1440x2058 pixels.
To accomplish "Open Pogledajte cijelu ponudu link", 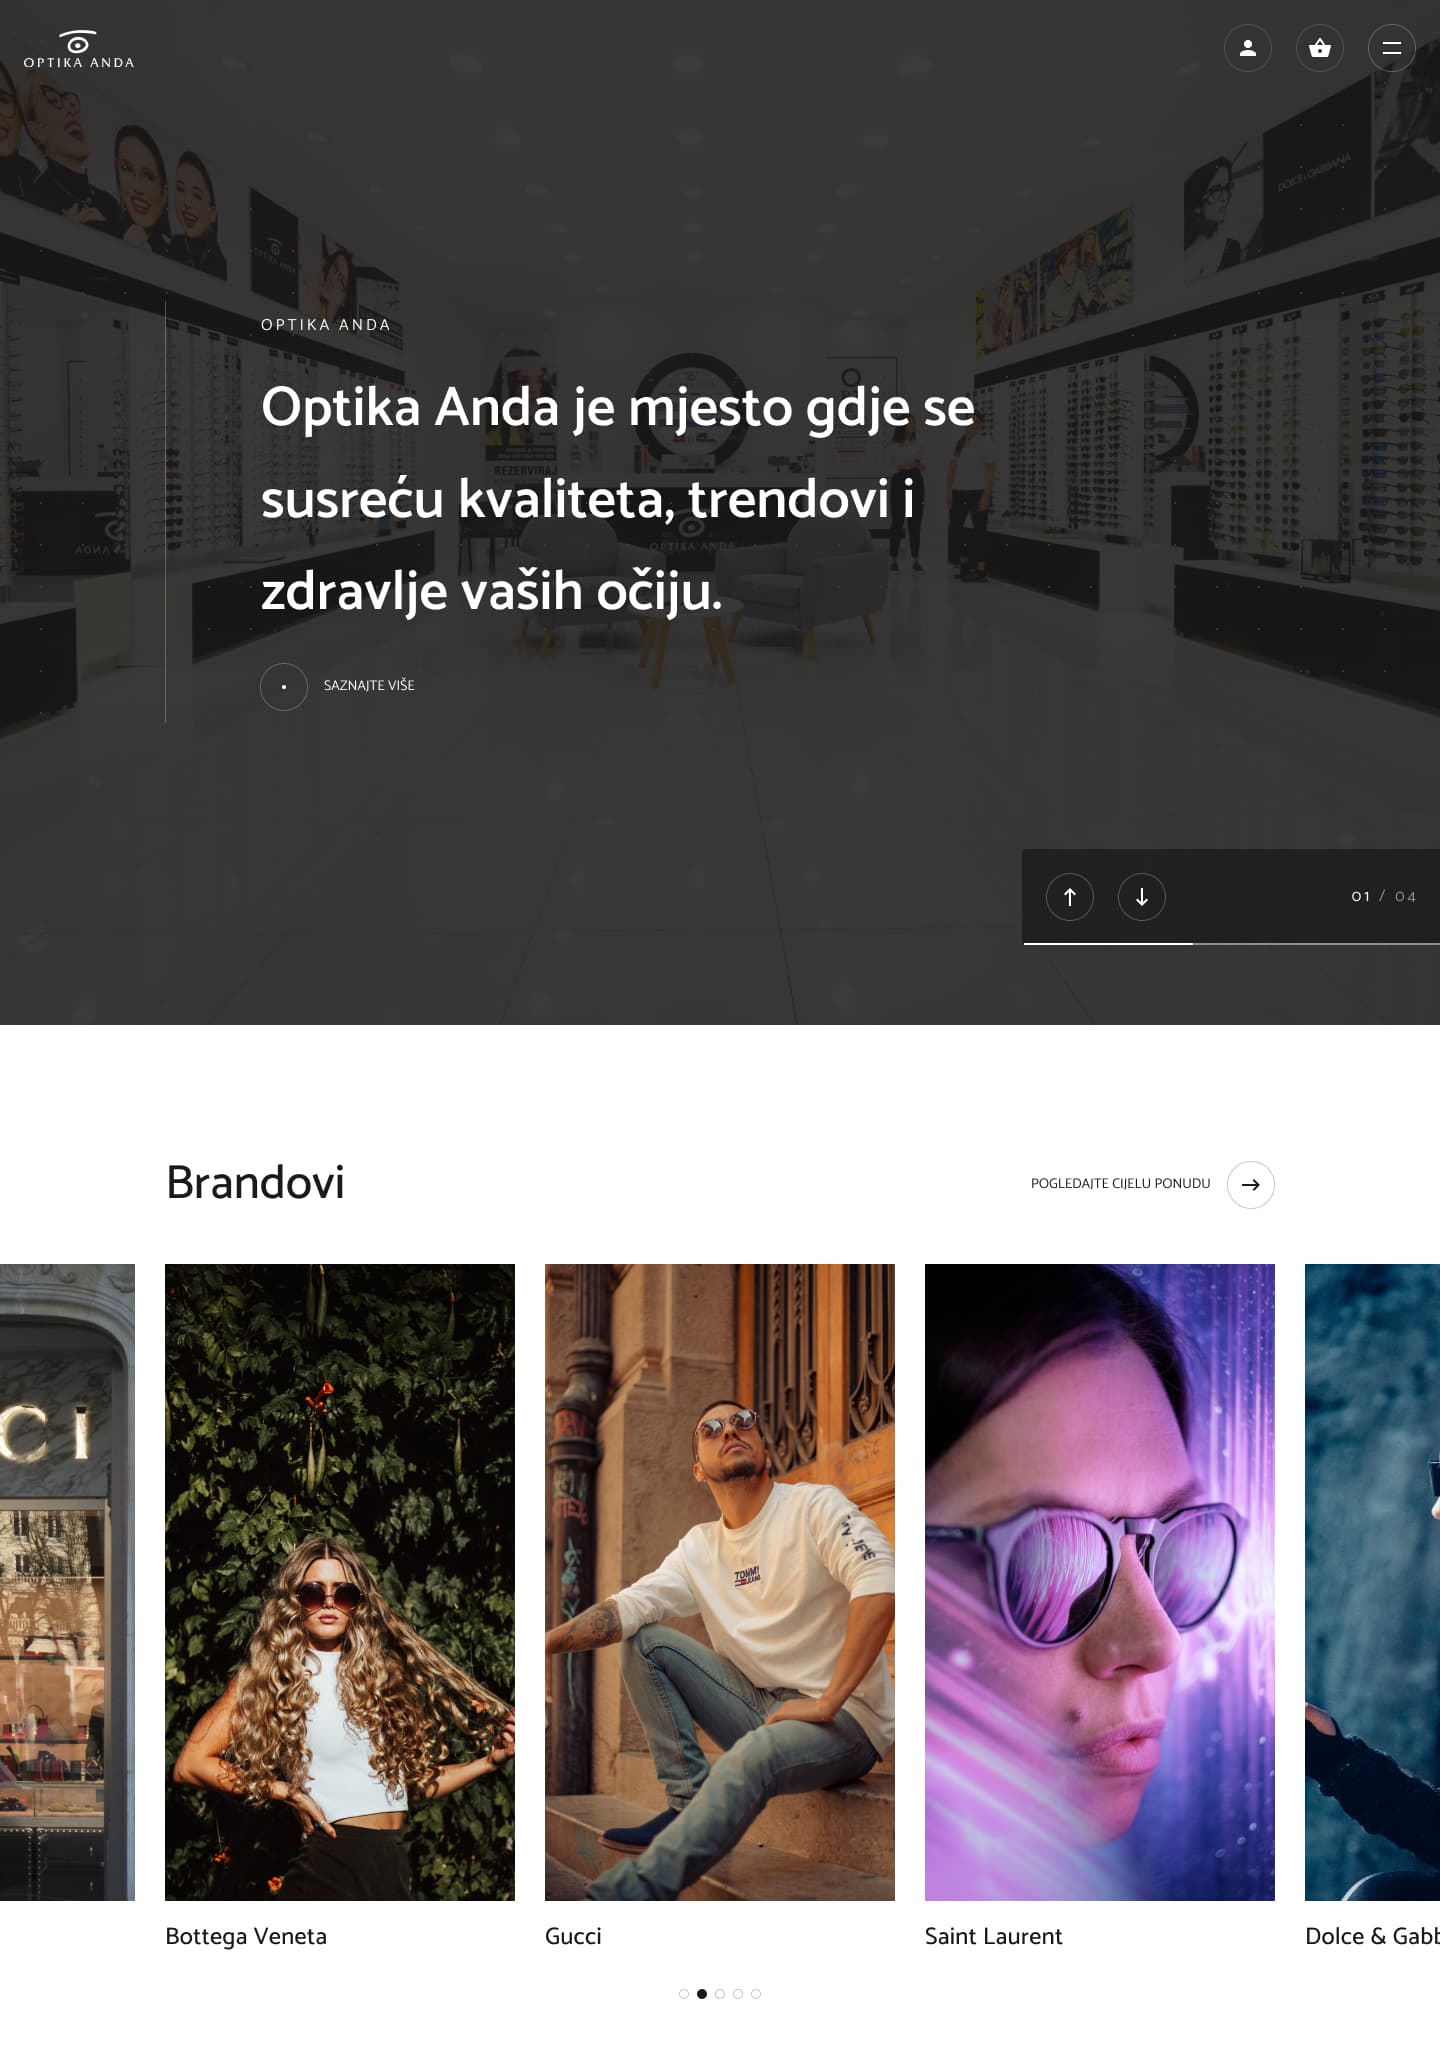I will (1120, 1184).
